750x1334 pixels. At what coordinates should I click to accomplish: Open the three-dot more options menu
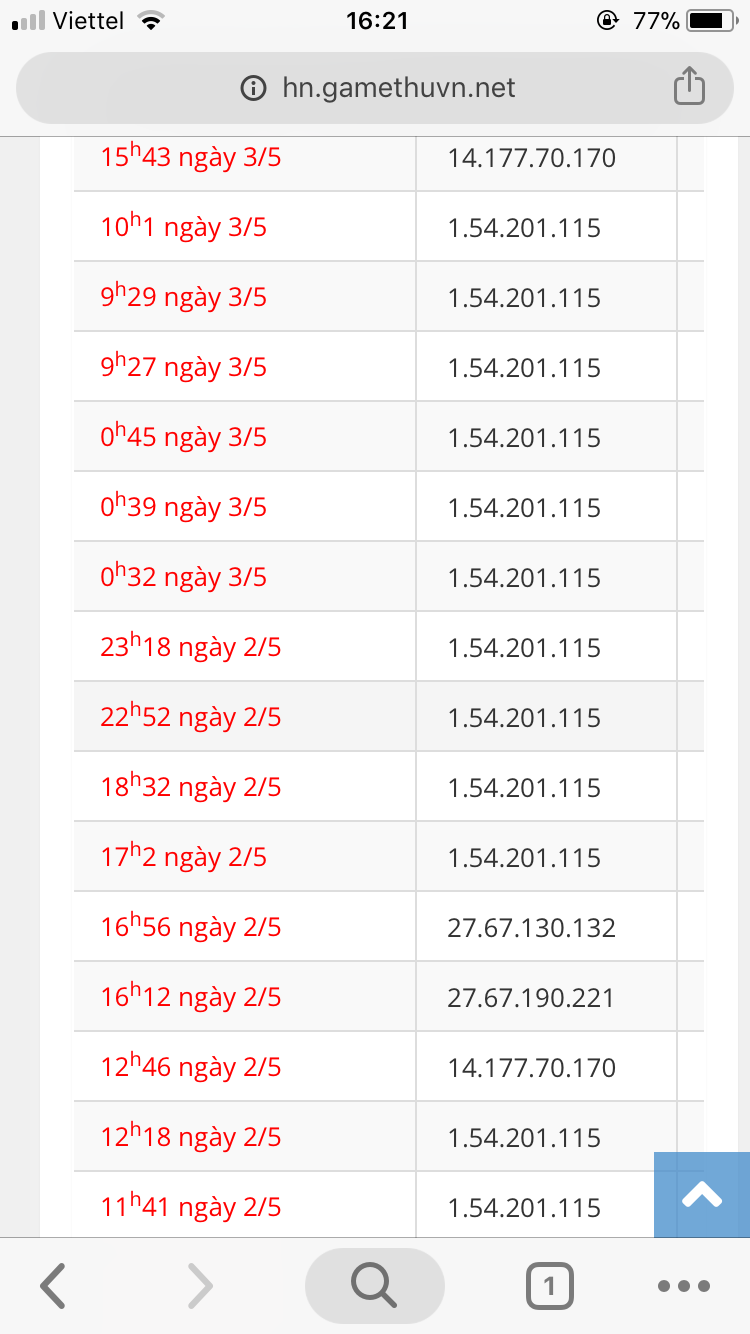click(x=685, y=1285)
